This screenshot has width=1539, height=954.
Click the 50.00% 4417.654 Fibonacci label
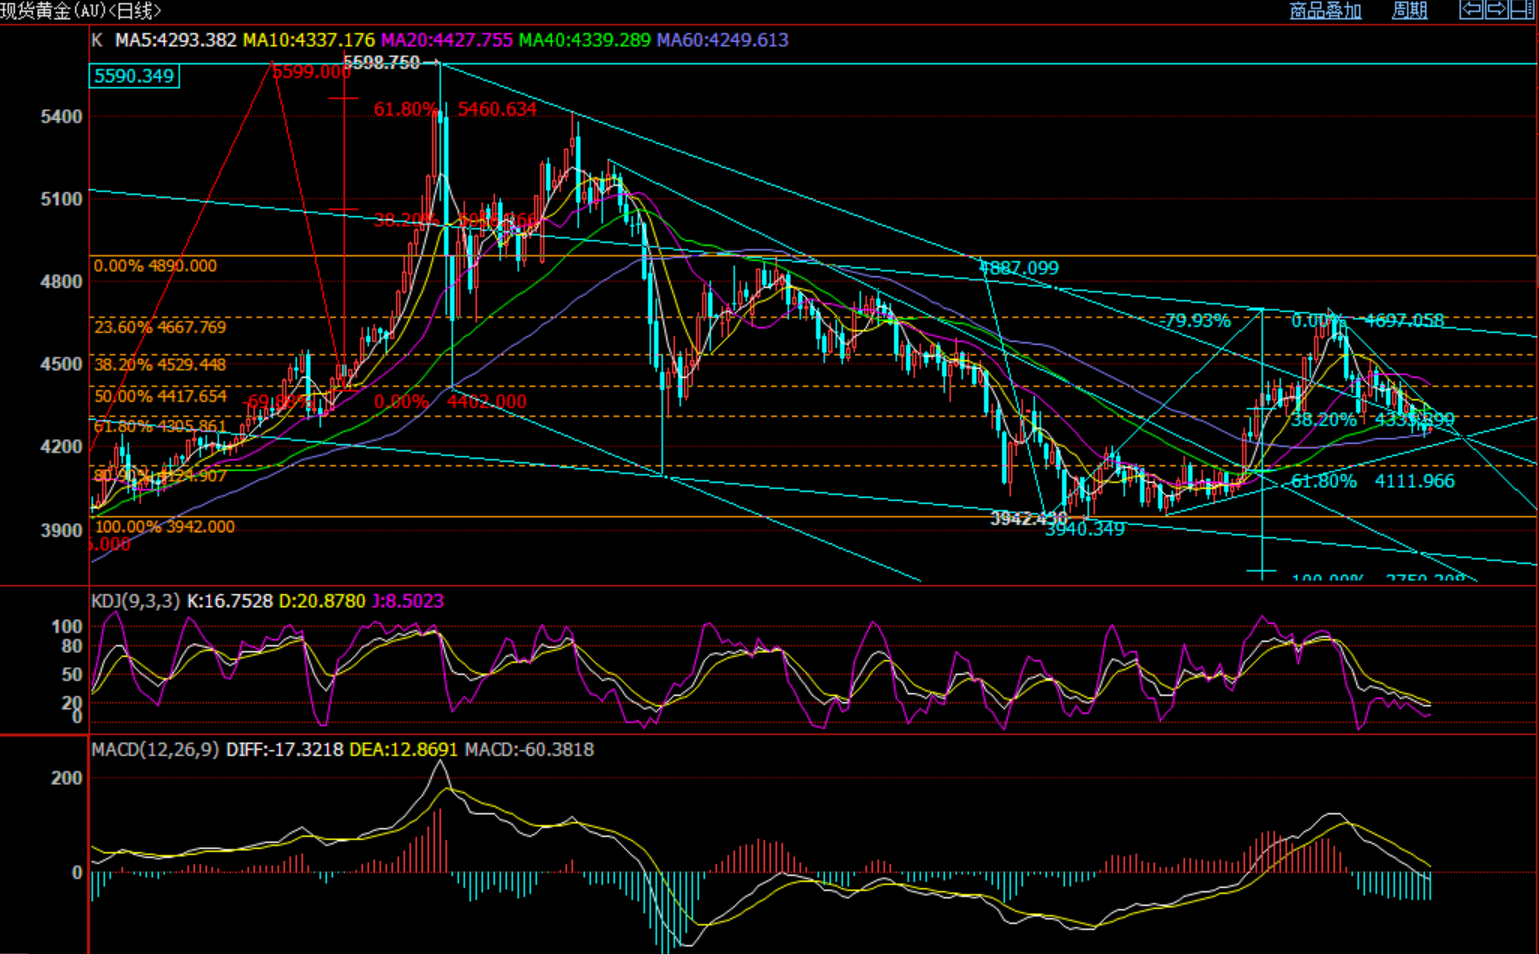[x=160, y=397]
